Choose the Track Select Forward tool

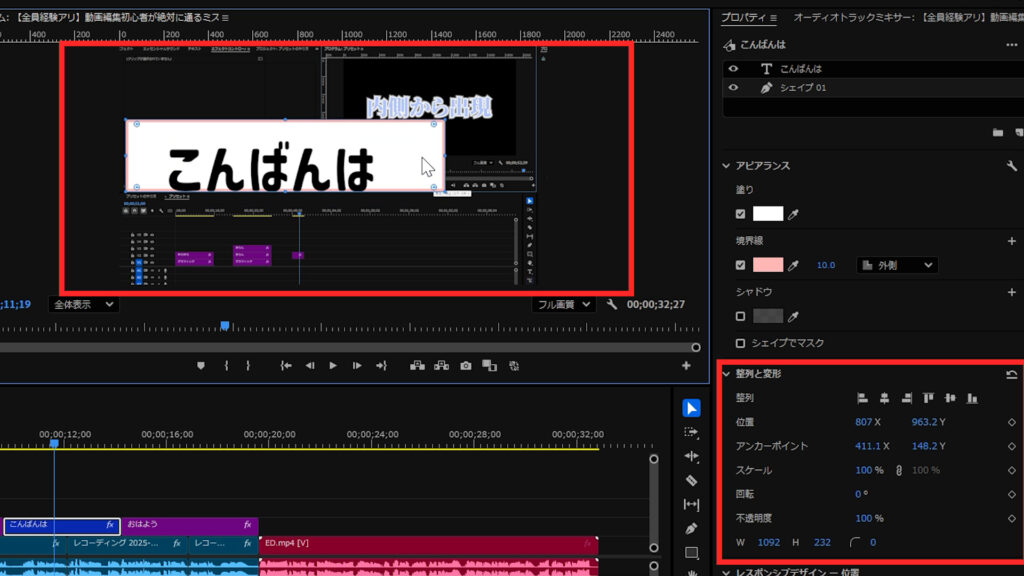691,432
